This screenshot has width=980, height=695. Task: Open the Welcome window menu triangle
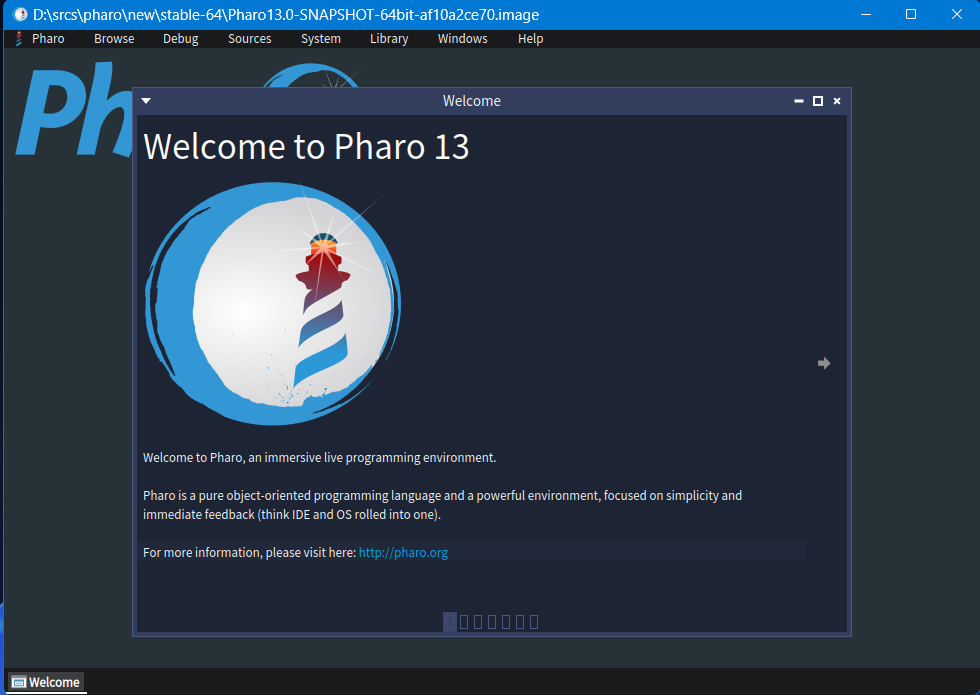145,100
